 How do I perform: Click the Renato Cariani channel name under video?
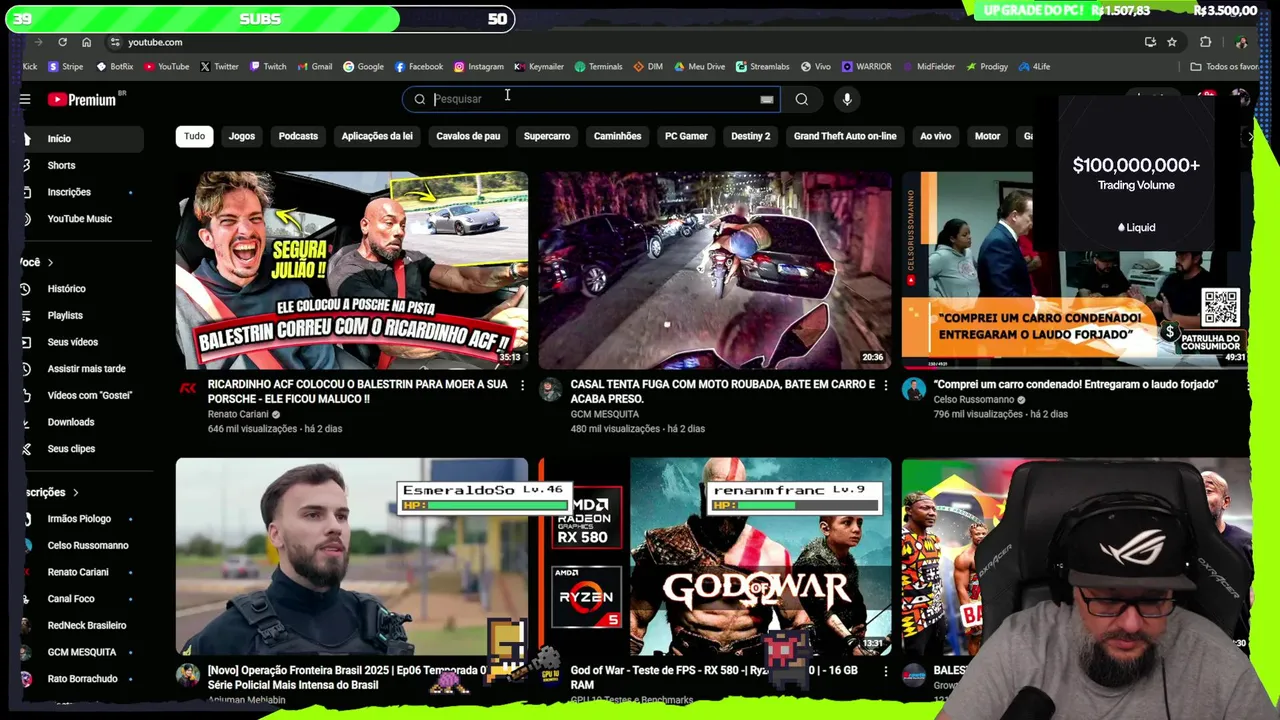pyautogui.click(x=239, y=414)
